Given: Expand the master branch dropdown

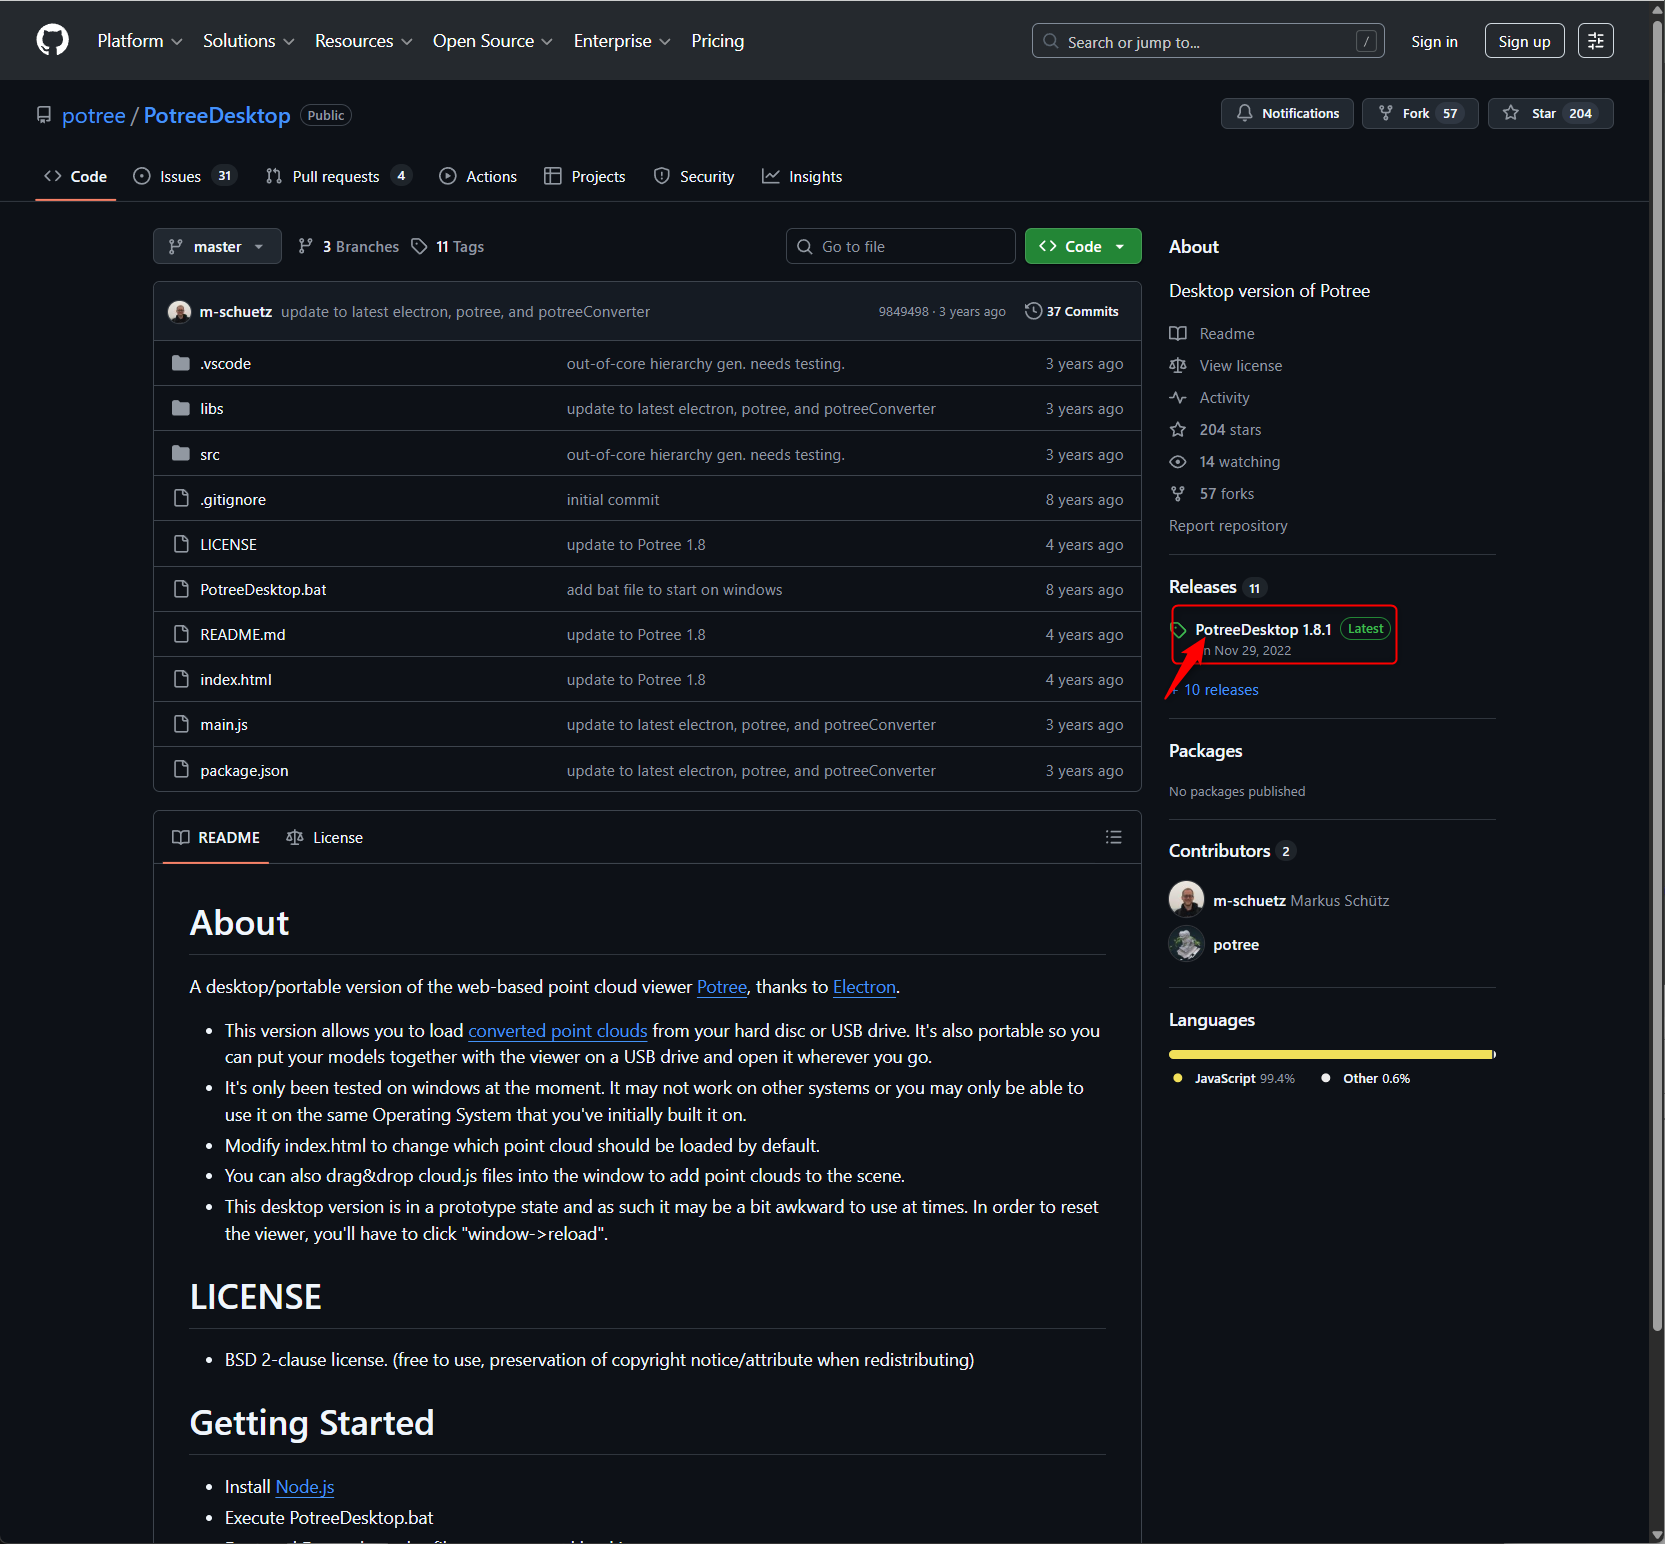Looking at the screenshot, I should [217, 247].
